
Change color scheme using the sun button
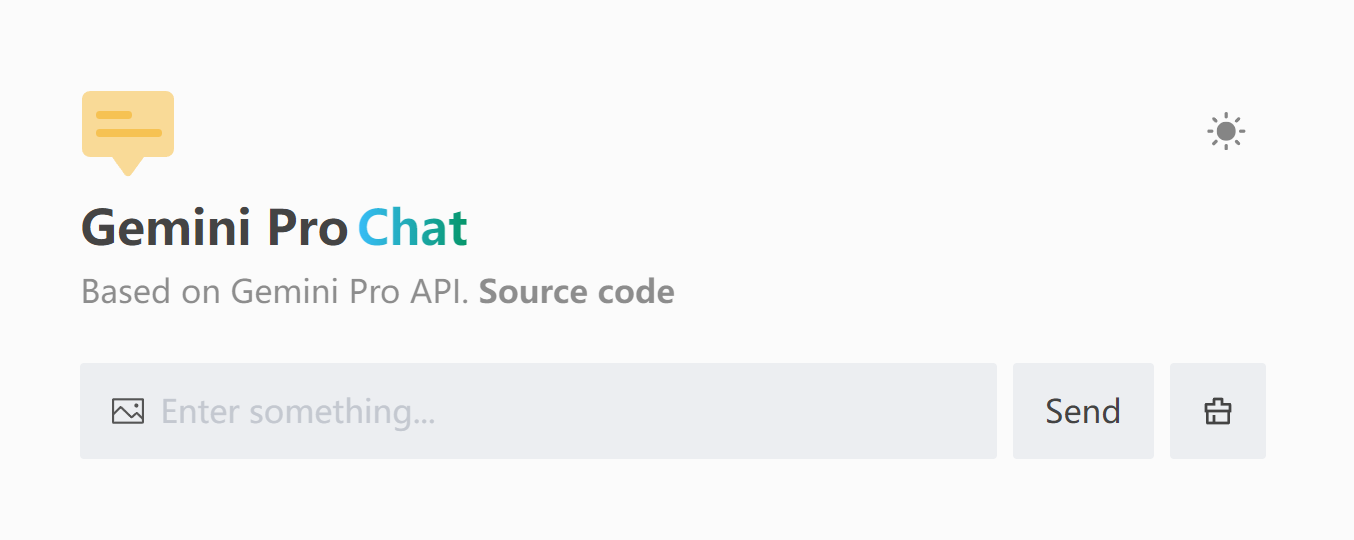click(x=1226, y=132)
